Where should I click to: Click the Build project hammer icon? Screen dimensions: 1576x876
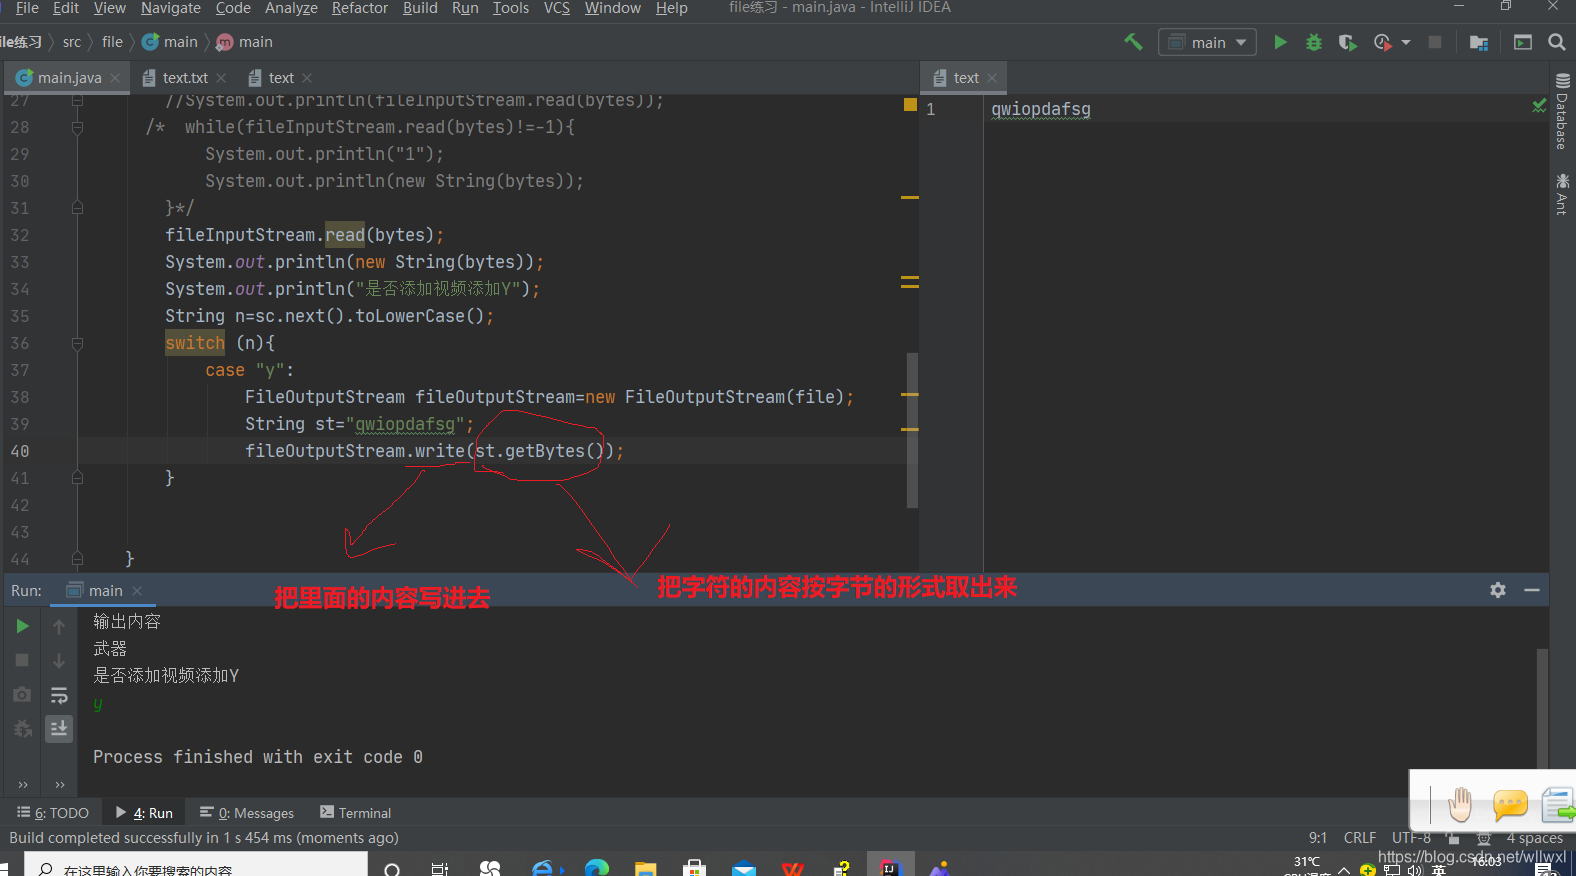pyautogui.click(x=1133, y=42)
